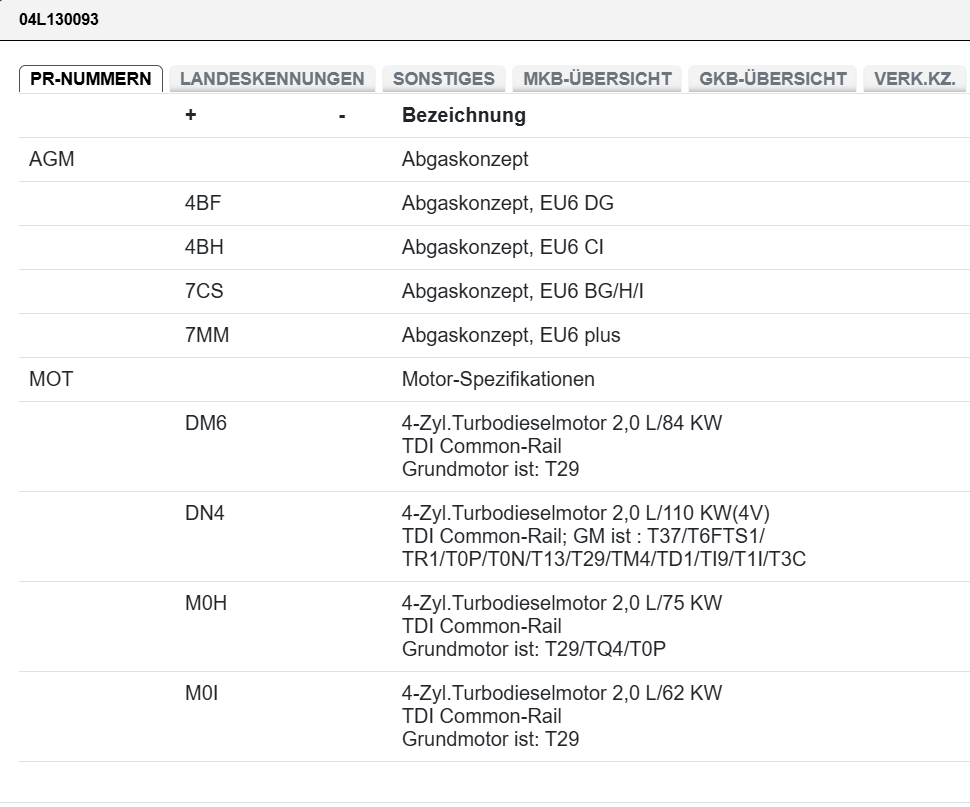Click the AGM category row
Screen dimensions: 970x807
[52, 160]
